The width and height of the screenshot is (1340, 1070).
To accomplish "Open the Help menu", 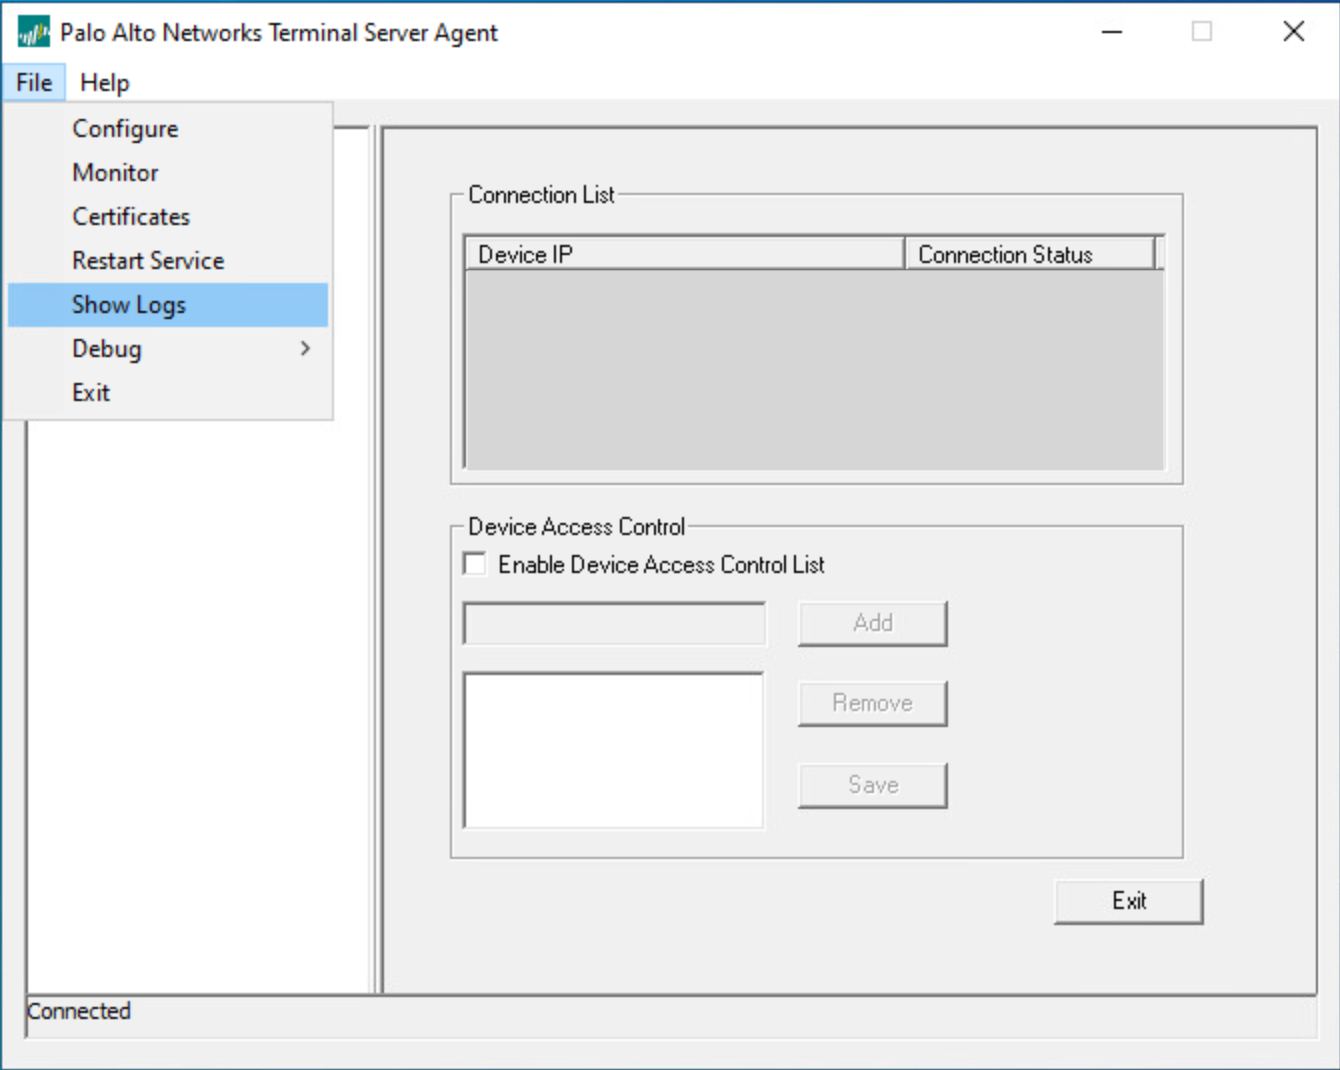I will [x=105, y=83].
